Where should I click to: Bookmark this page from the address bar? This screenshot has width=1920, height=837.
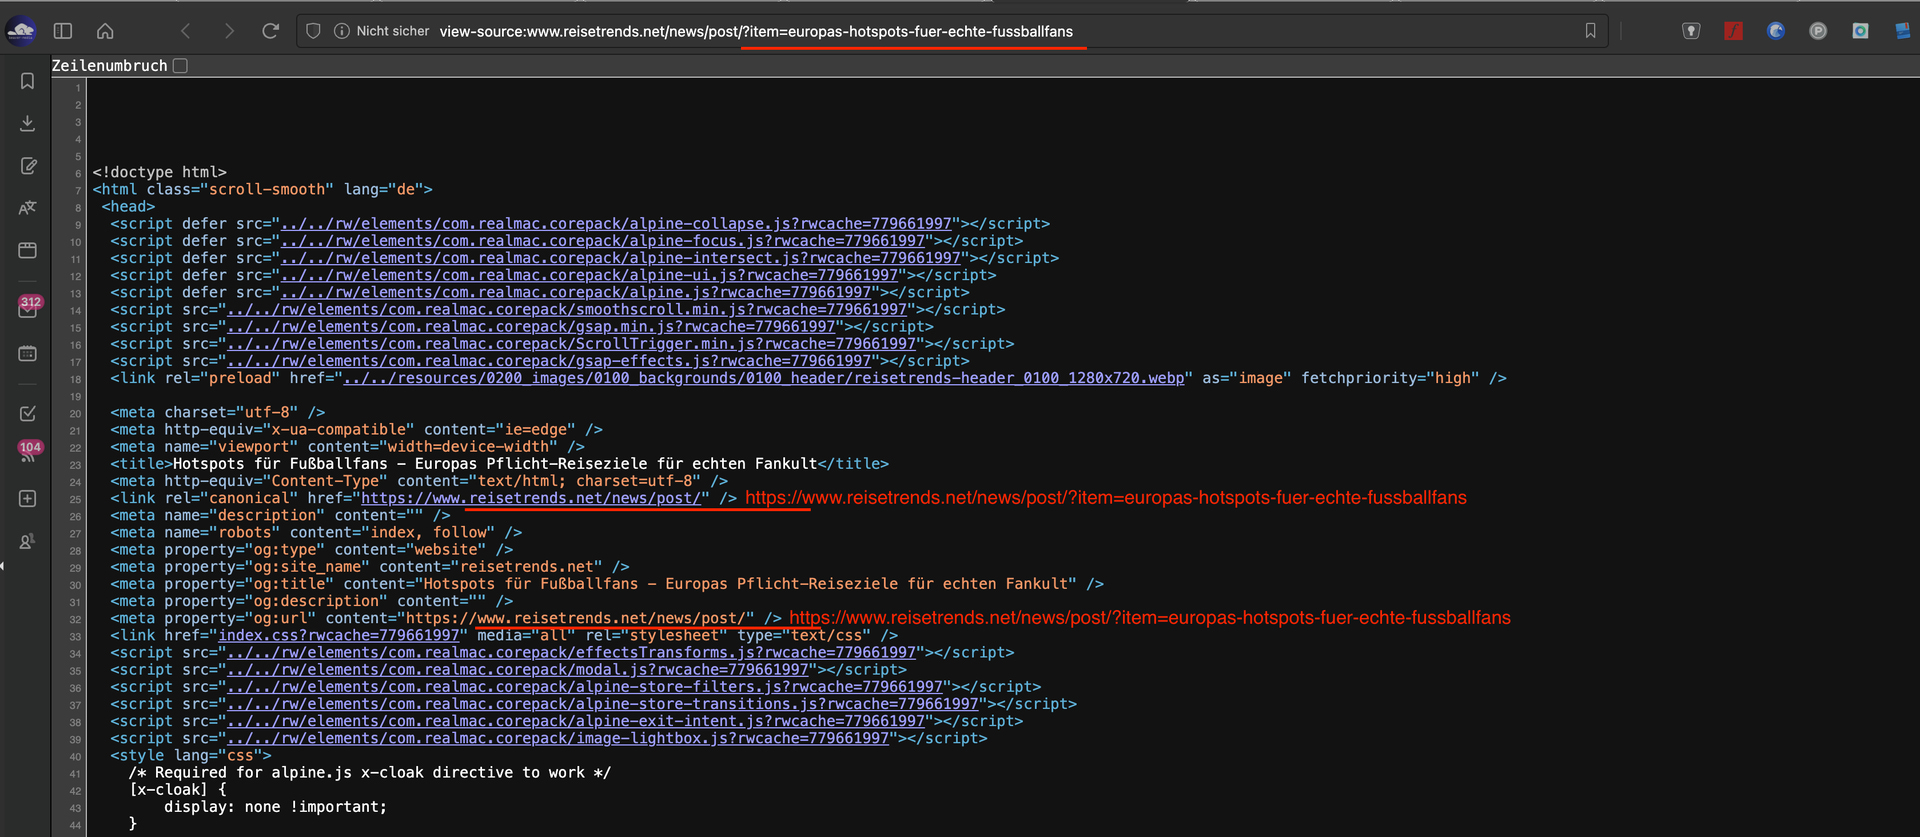1590,31
